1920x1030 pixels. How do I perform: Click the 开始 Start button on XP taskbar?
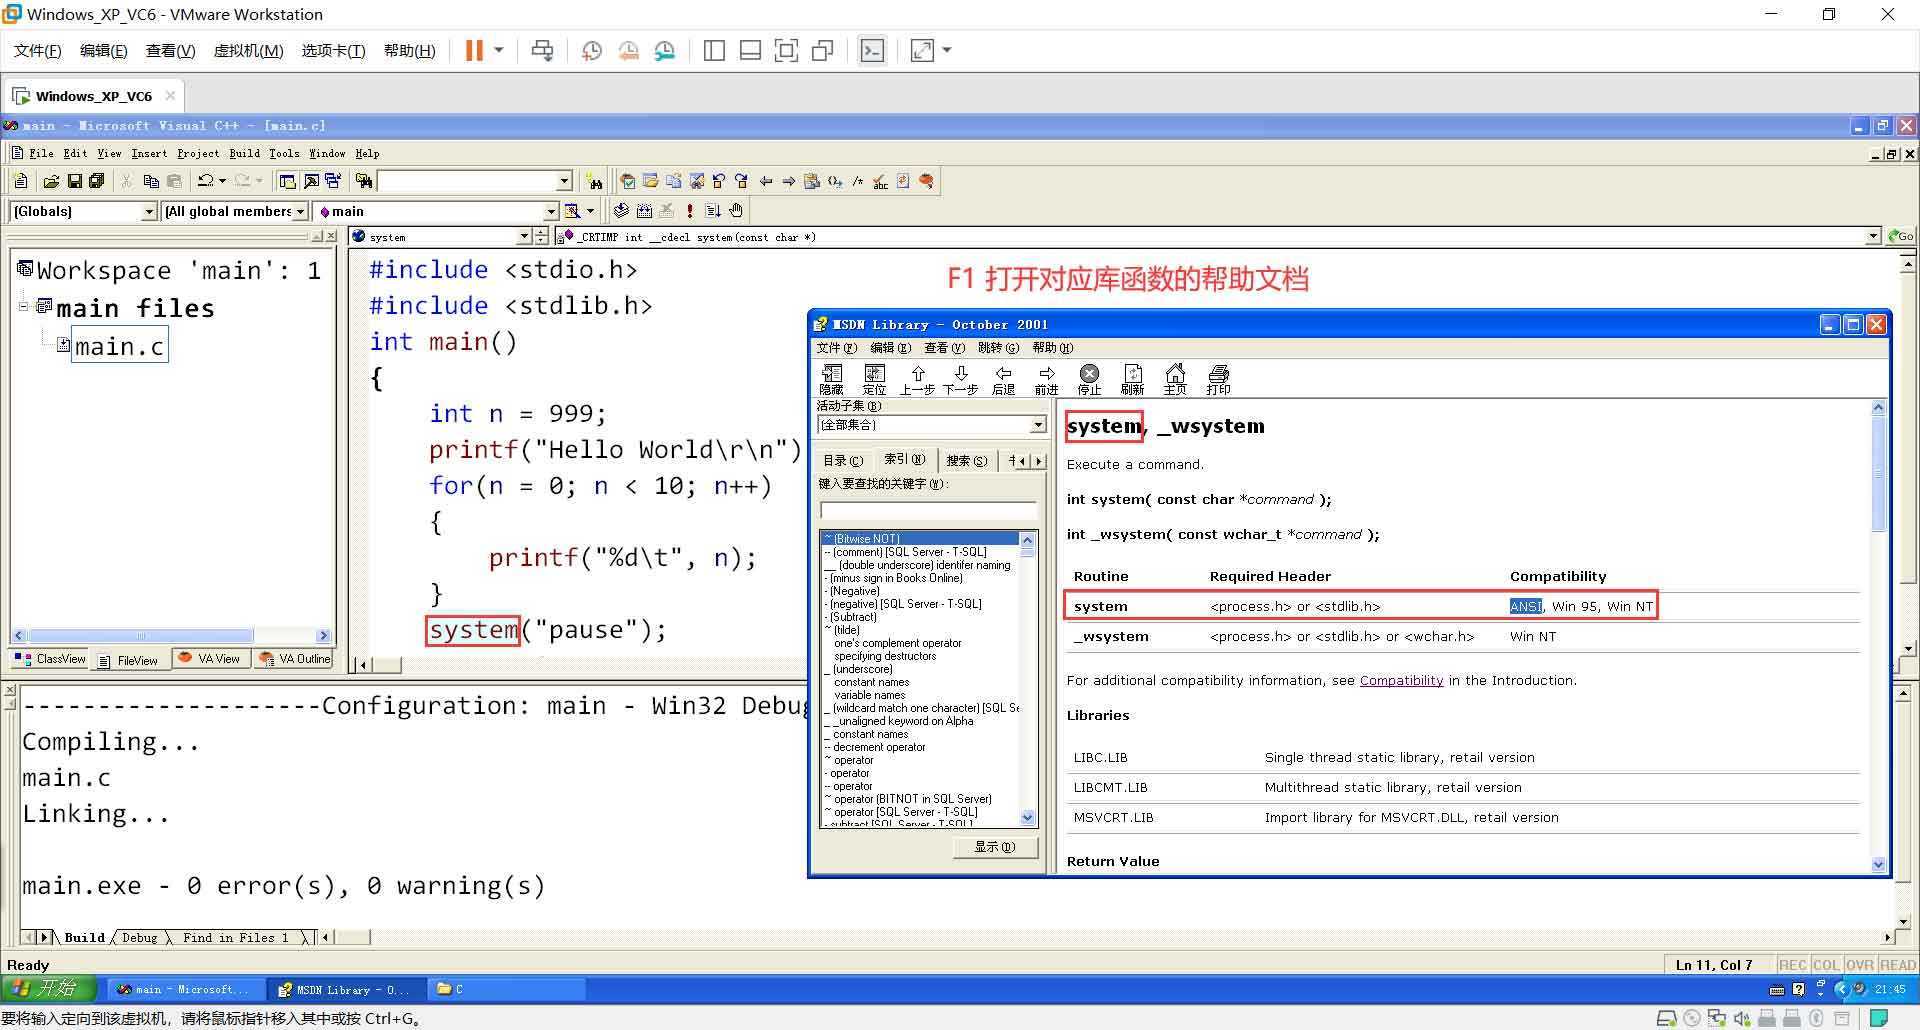coord(48,989)
